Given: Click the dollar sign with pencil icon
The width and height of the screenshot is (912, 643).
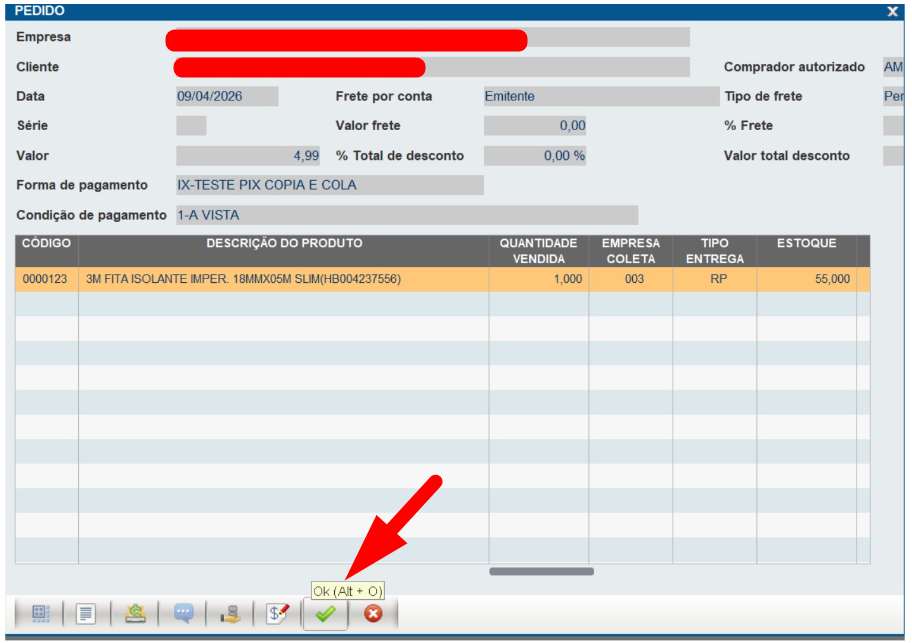Looking at the screenshot, I should click(x=278, y=614).
